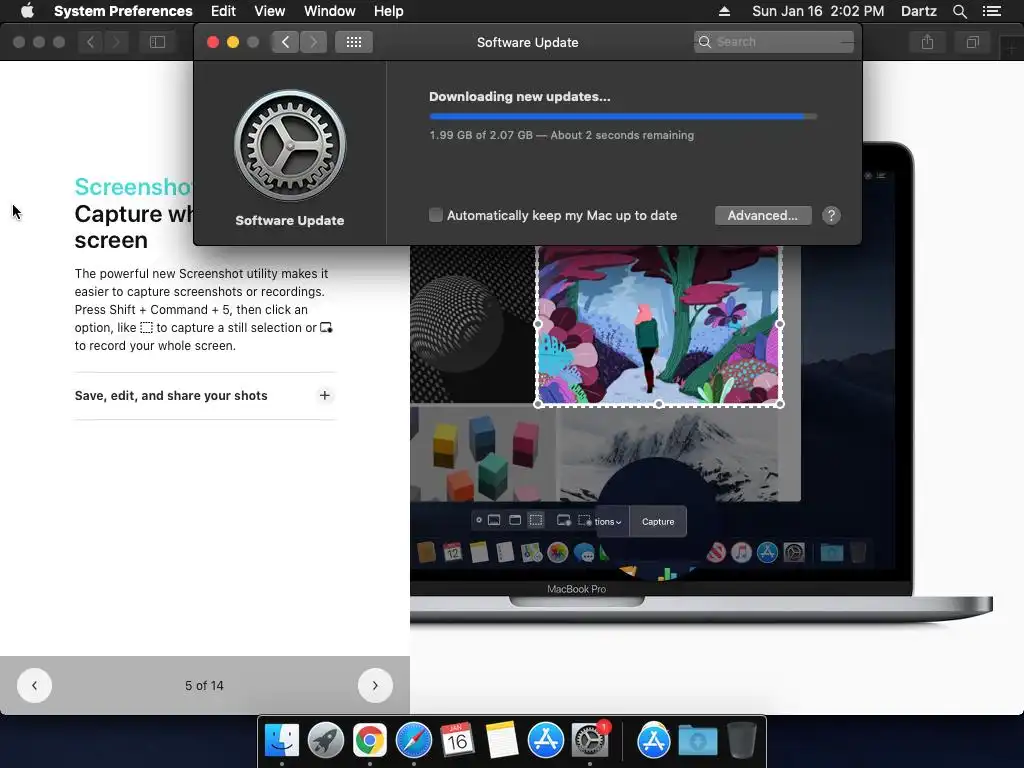Show all preferences grid button
This screenshot has width=1024, height=768.
(x=354, y=42)
